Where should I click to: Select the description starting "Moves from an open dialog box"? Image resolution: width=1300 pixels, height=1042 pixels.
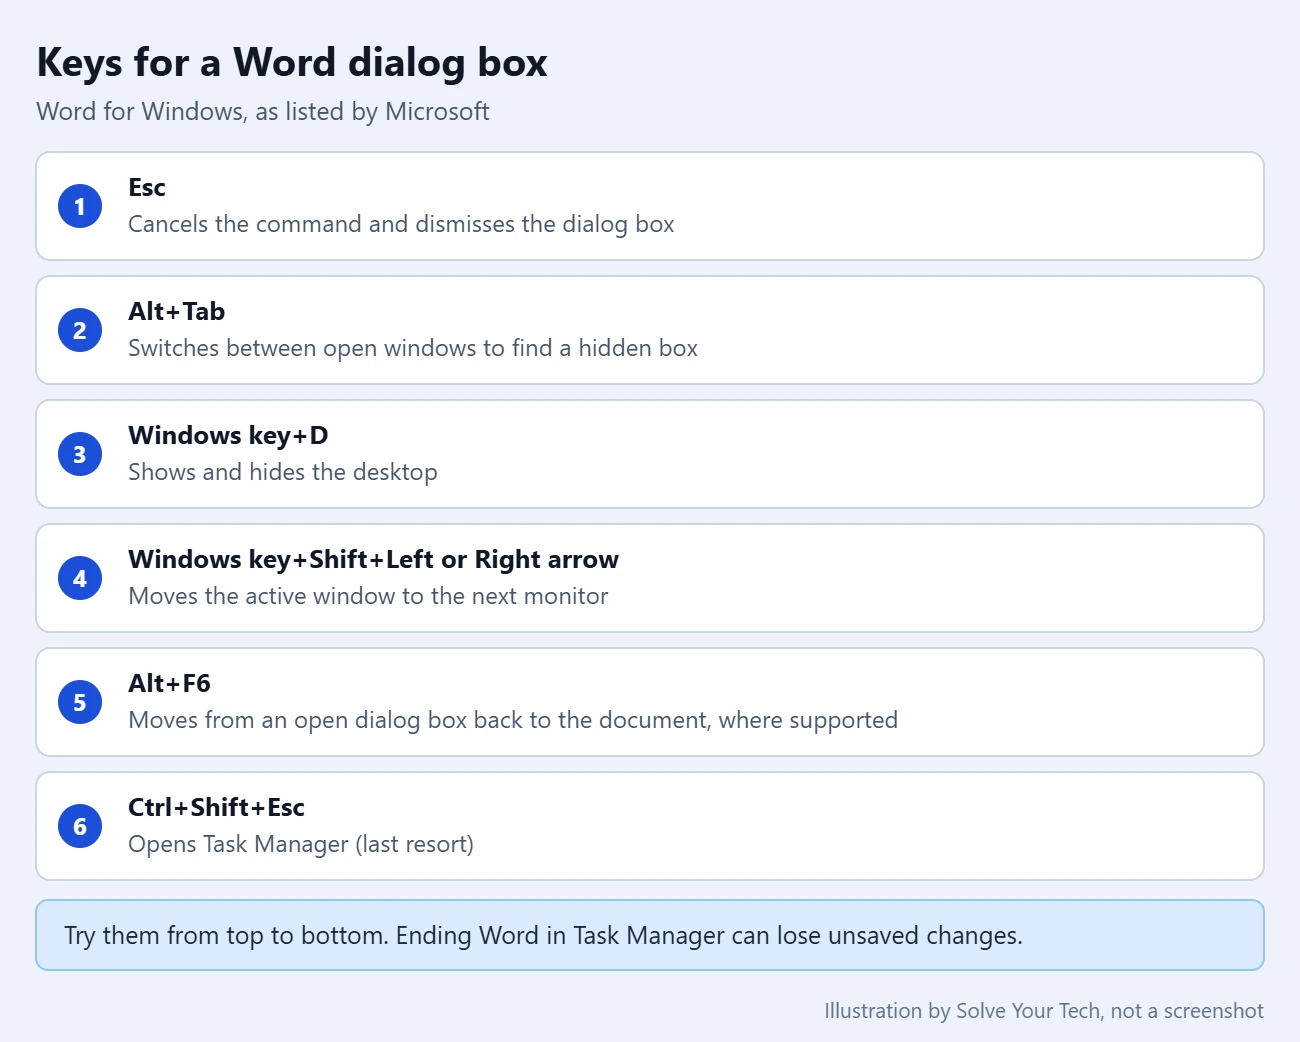coord(513,720)
